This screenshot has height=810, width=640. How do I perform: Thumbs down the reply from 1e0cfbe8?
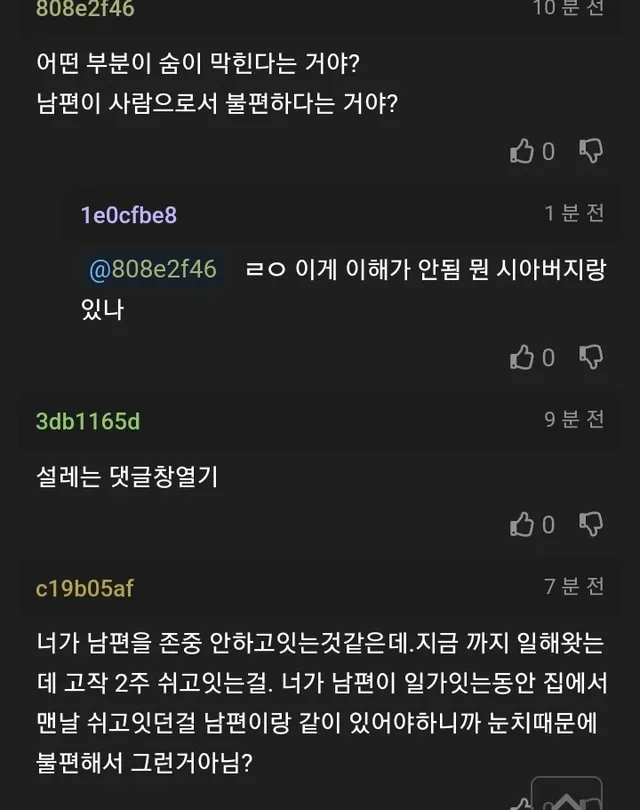click(x=592, y=358)
